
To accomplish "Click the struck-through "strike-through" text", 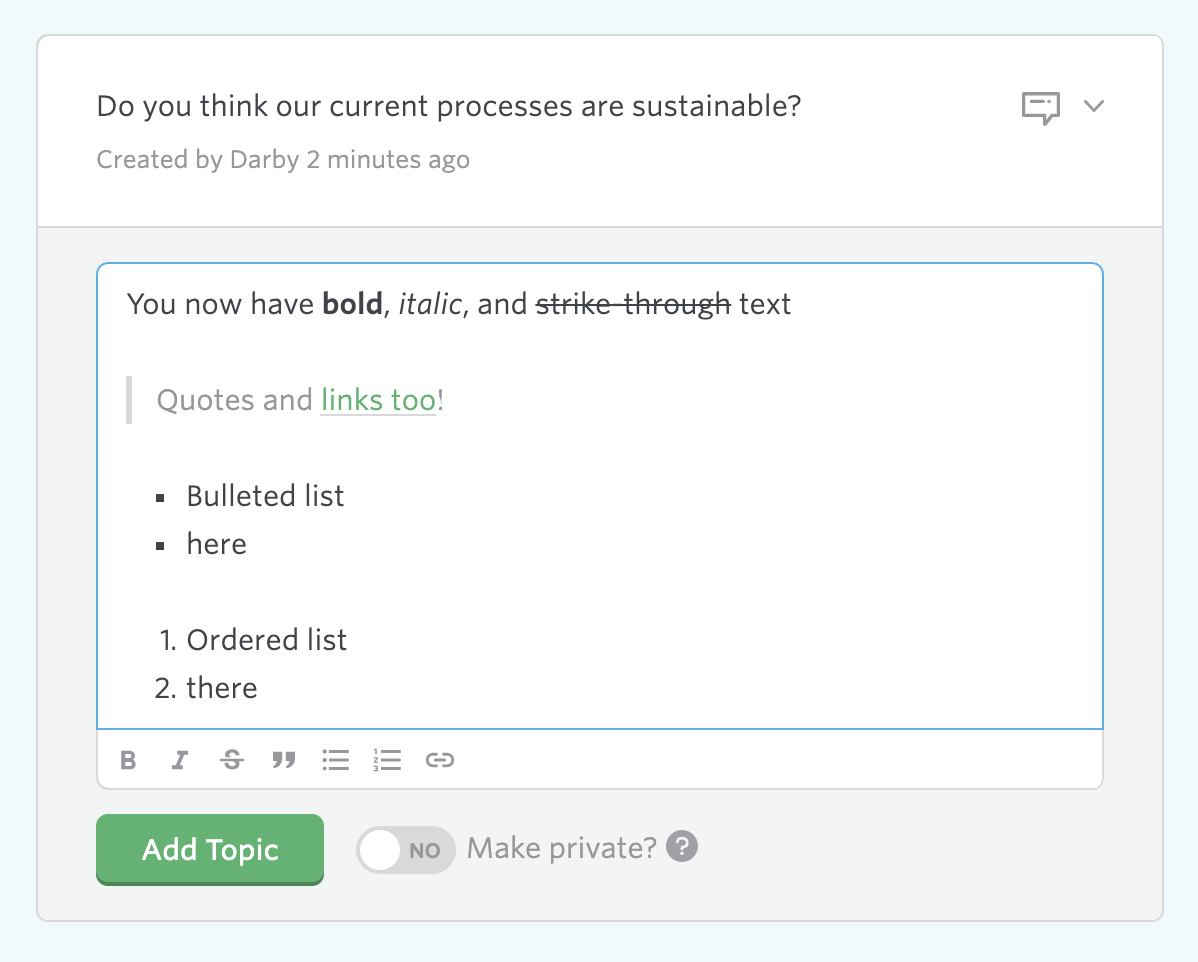I will click(x=633, y=304).
